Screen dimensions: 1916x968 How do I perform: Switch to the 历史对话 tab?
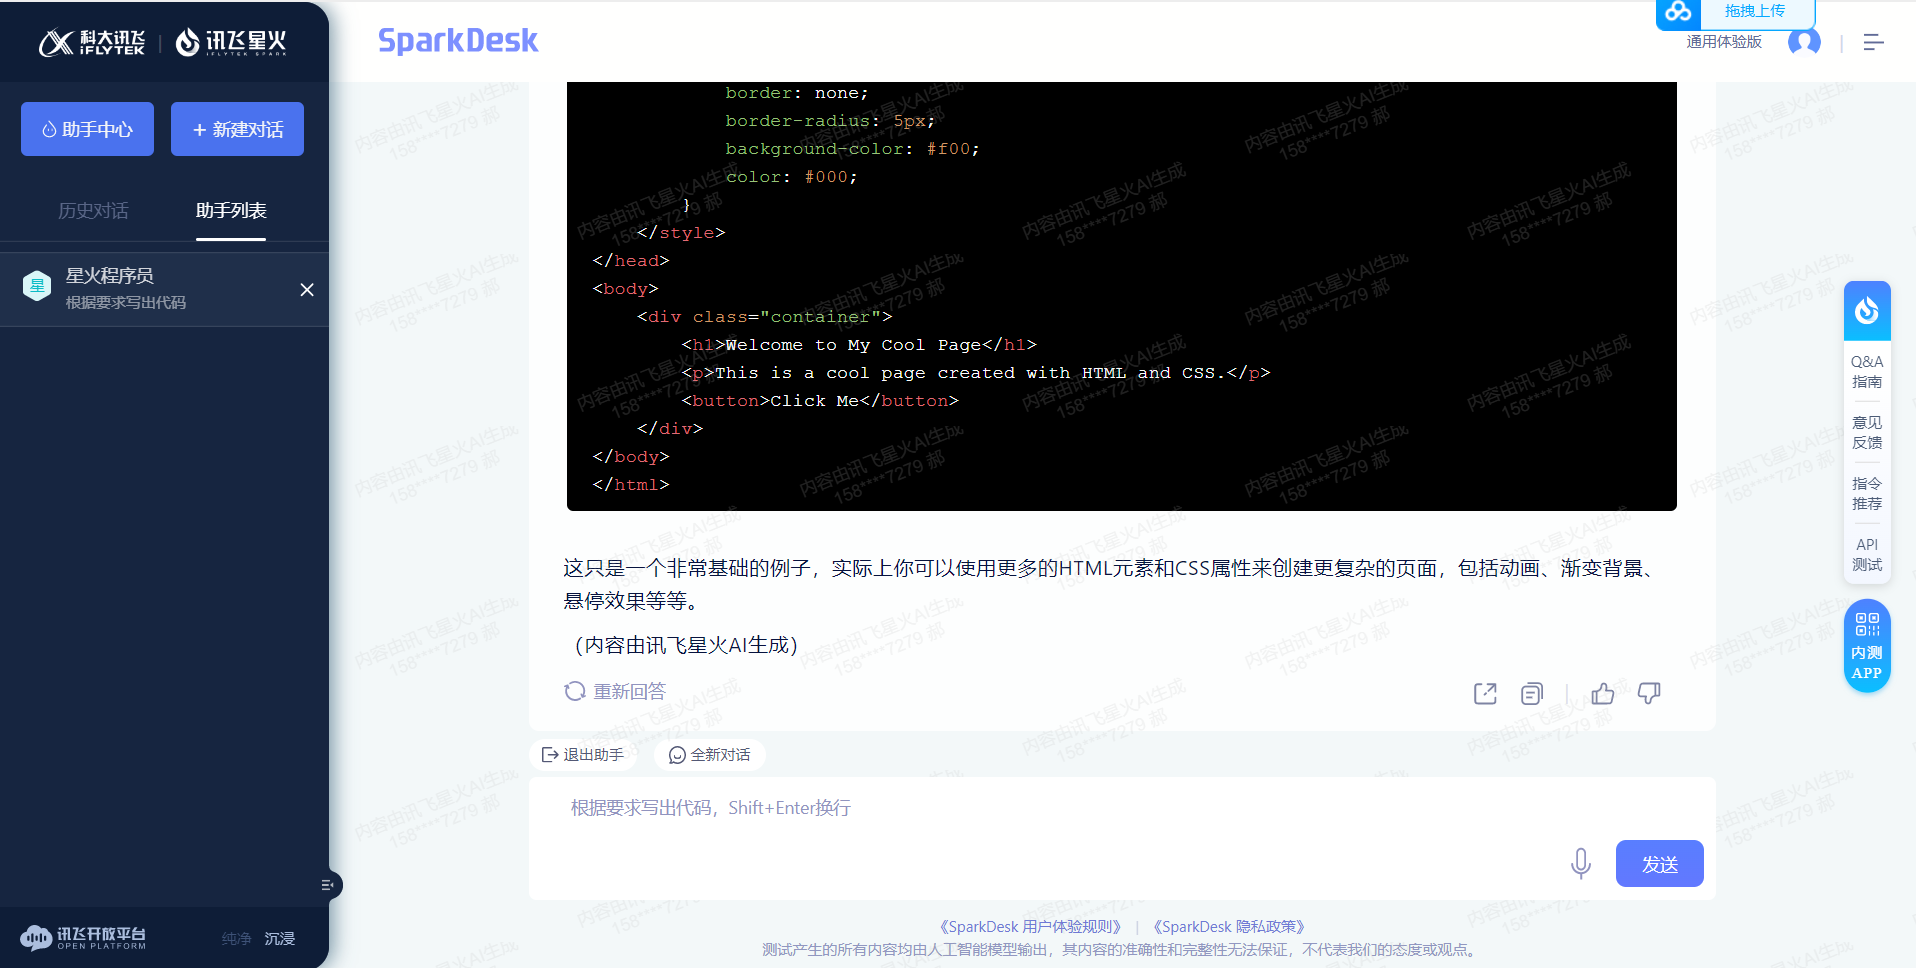(x=93, y=211)
